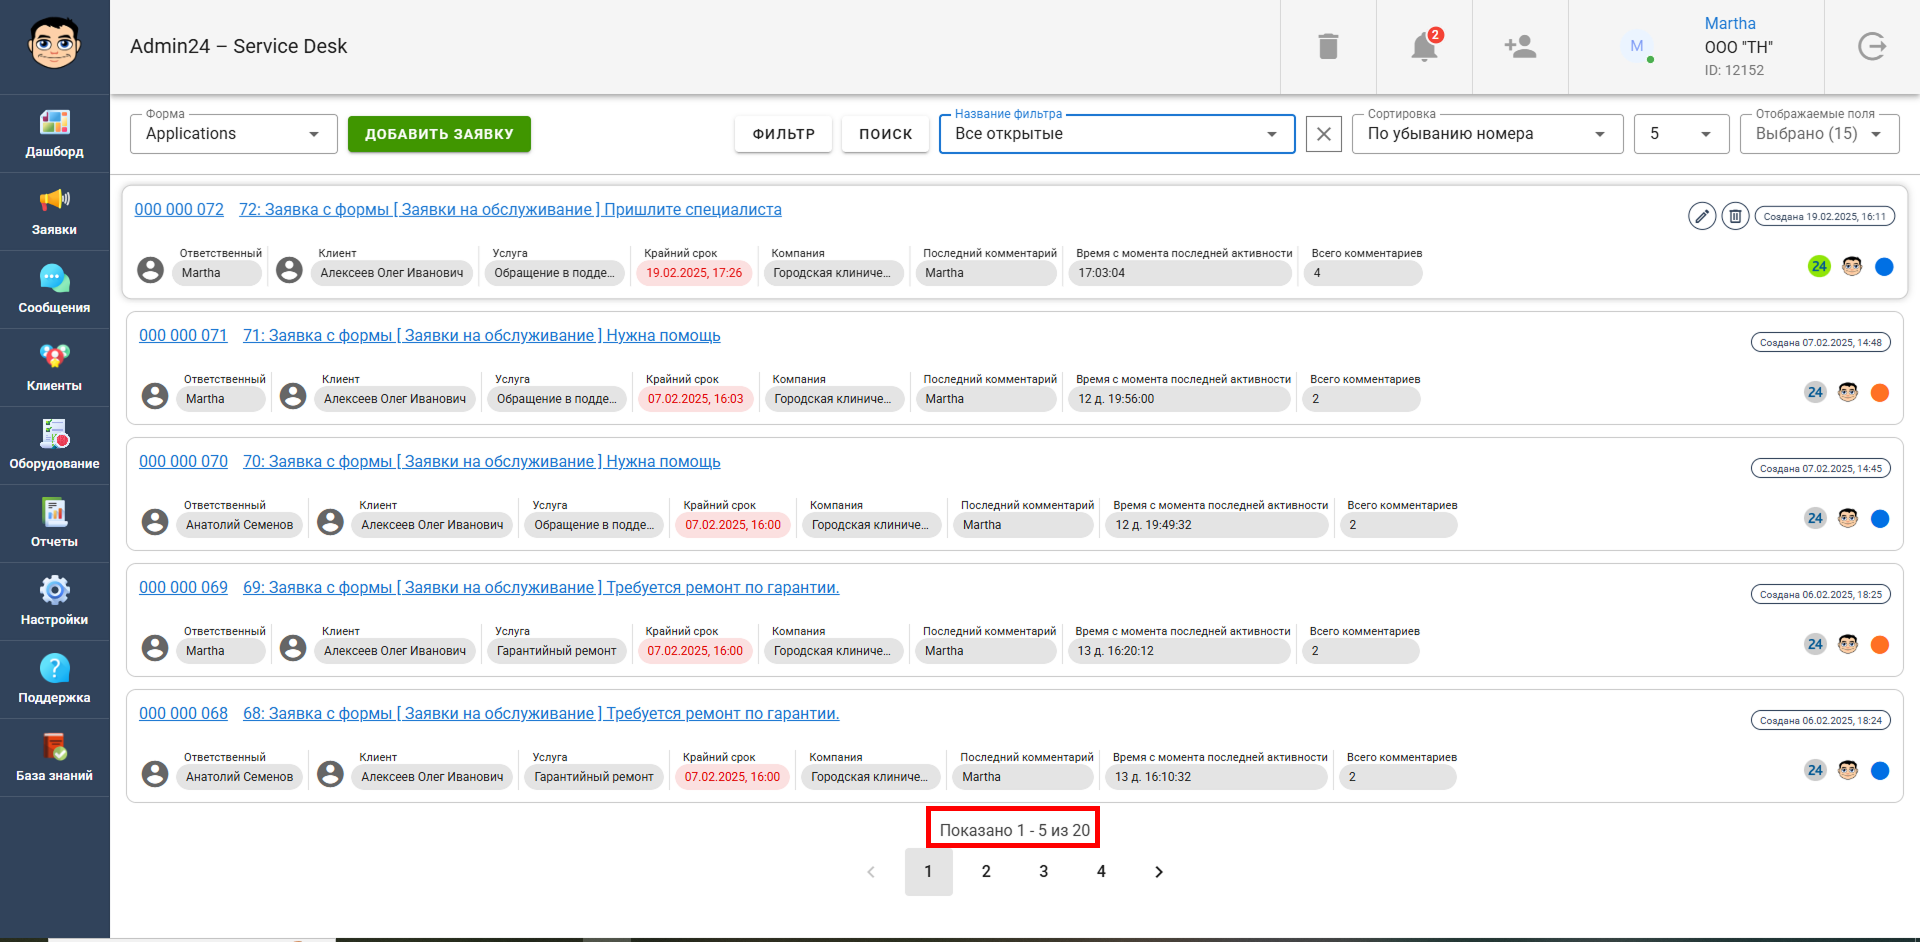Image resolution: width=1920 pixels, height=942 pixels.
Task: Click the 24 badge on ticket 069
Action: [x=1815, y=644]
